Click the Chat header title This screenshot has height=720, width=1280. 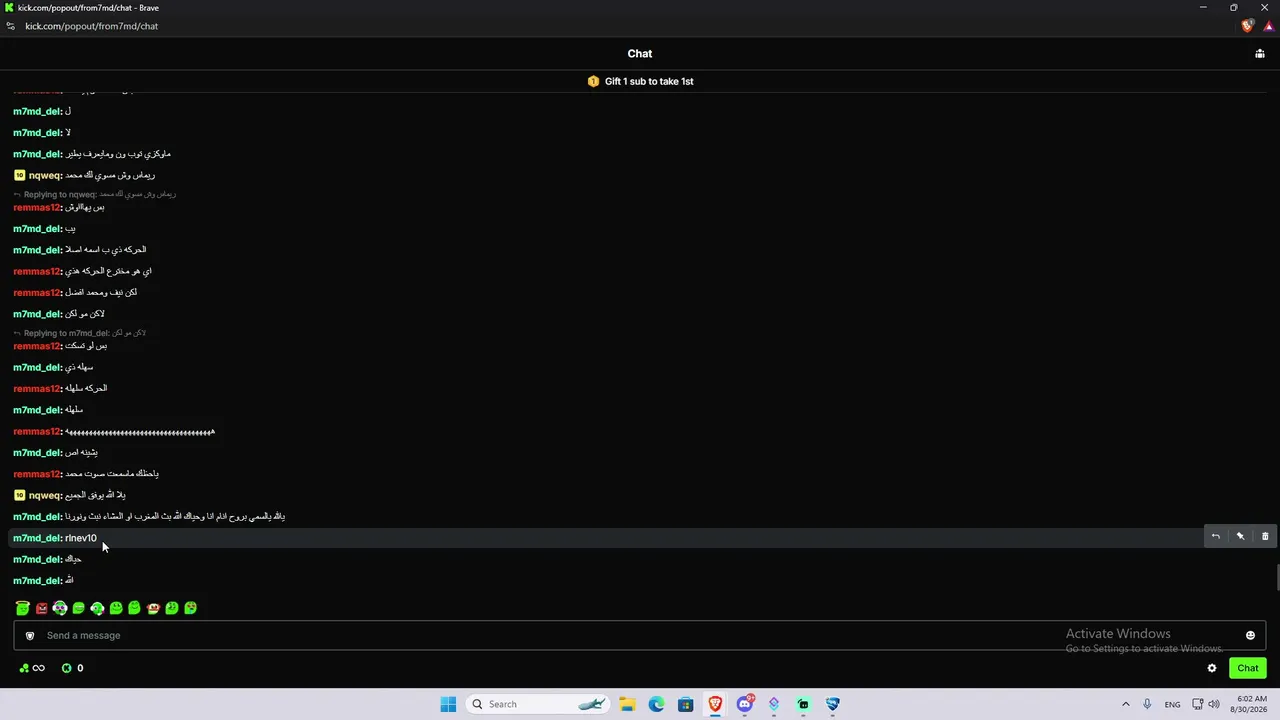640,54
